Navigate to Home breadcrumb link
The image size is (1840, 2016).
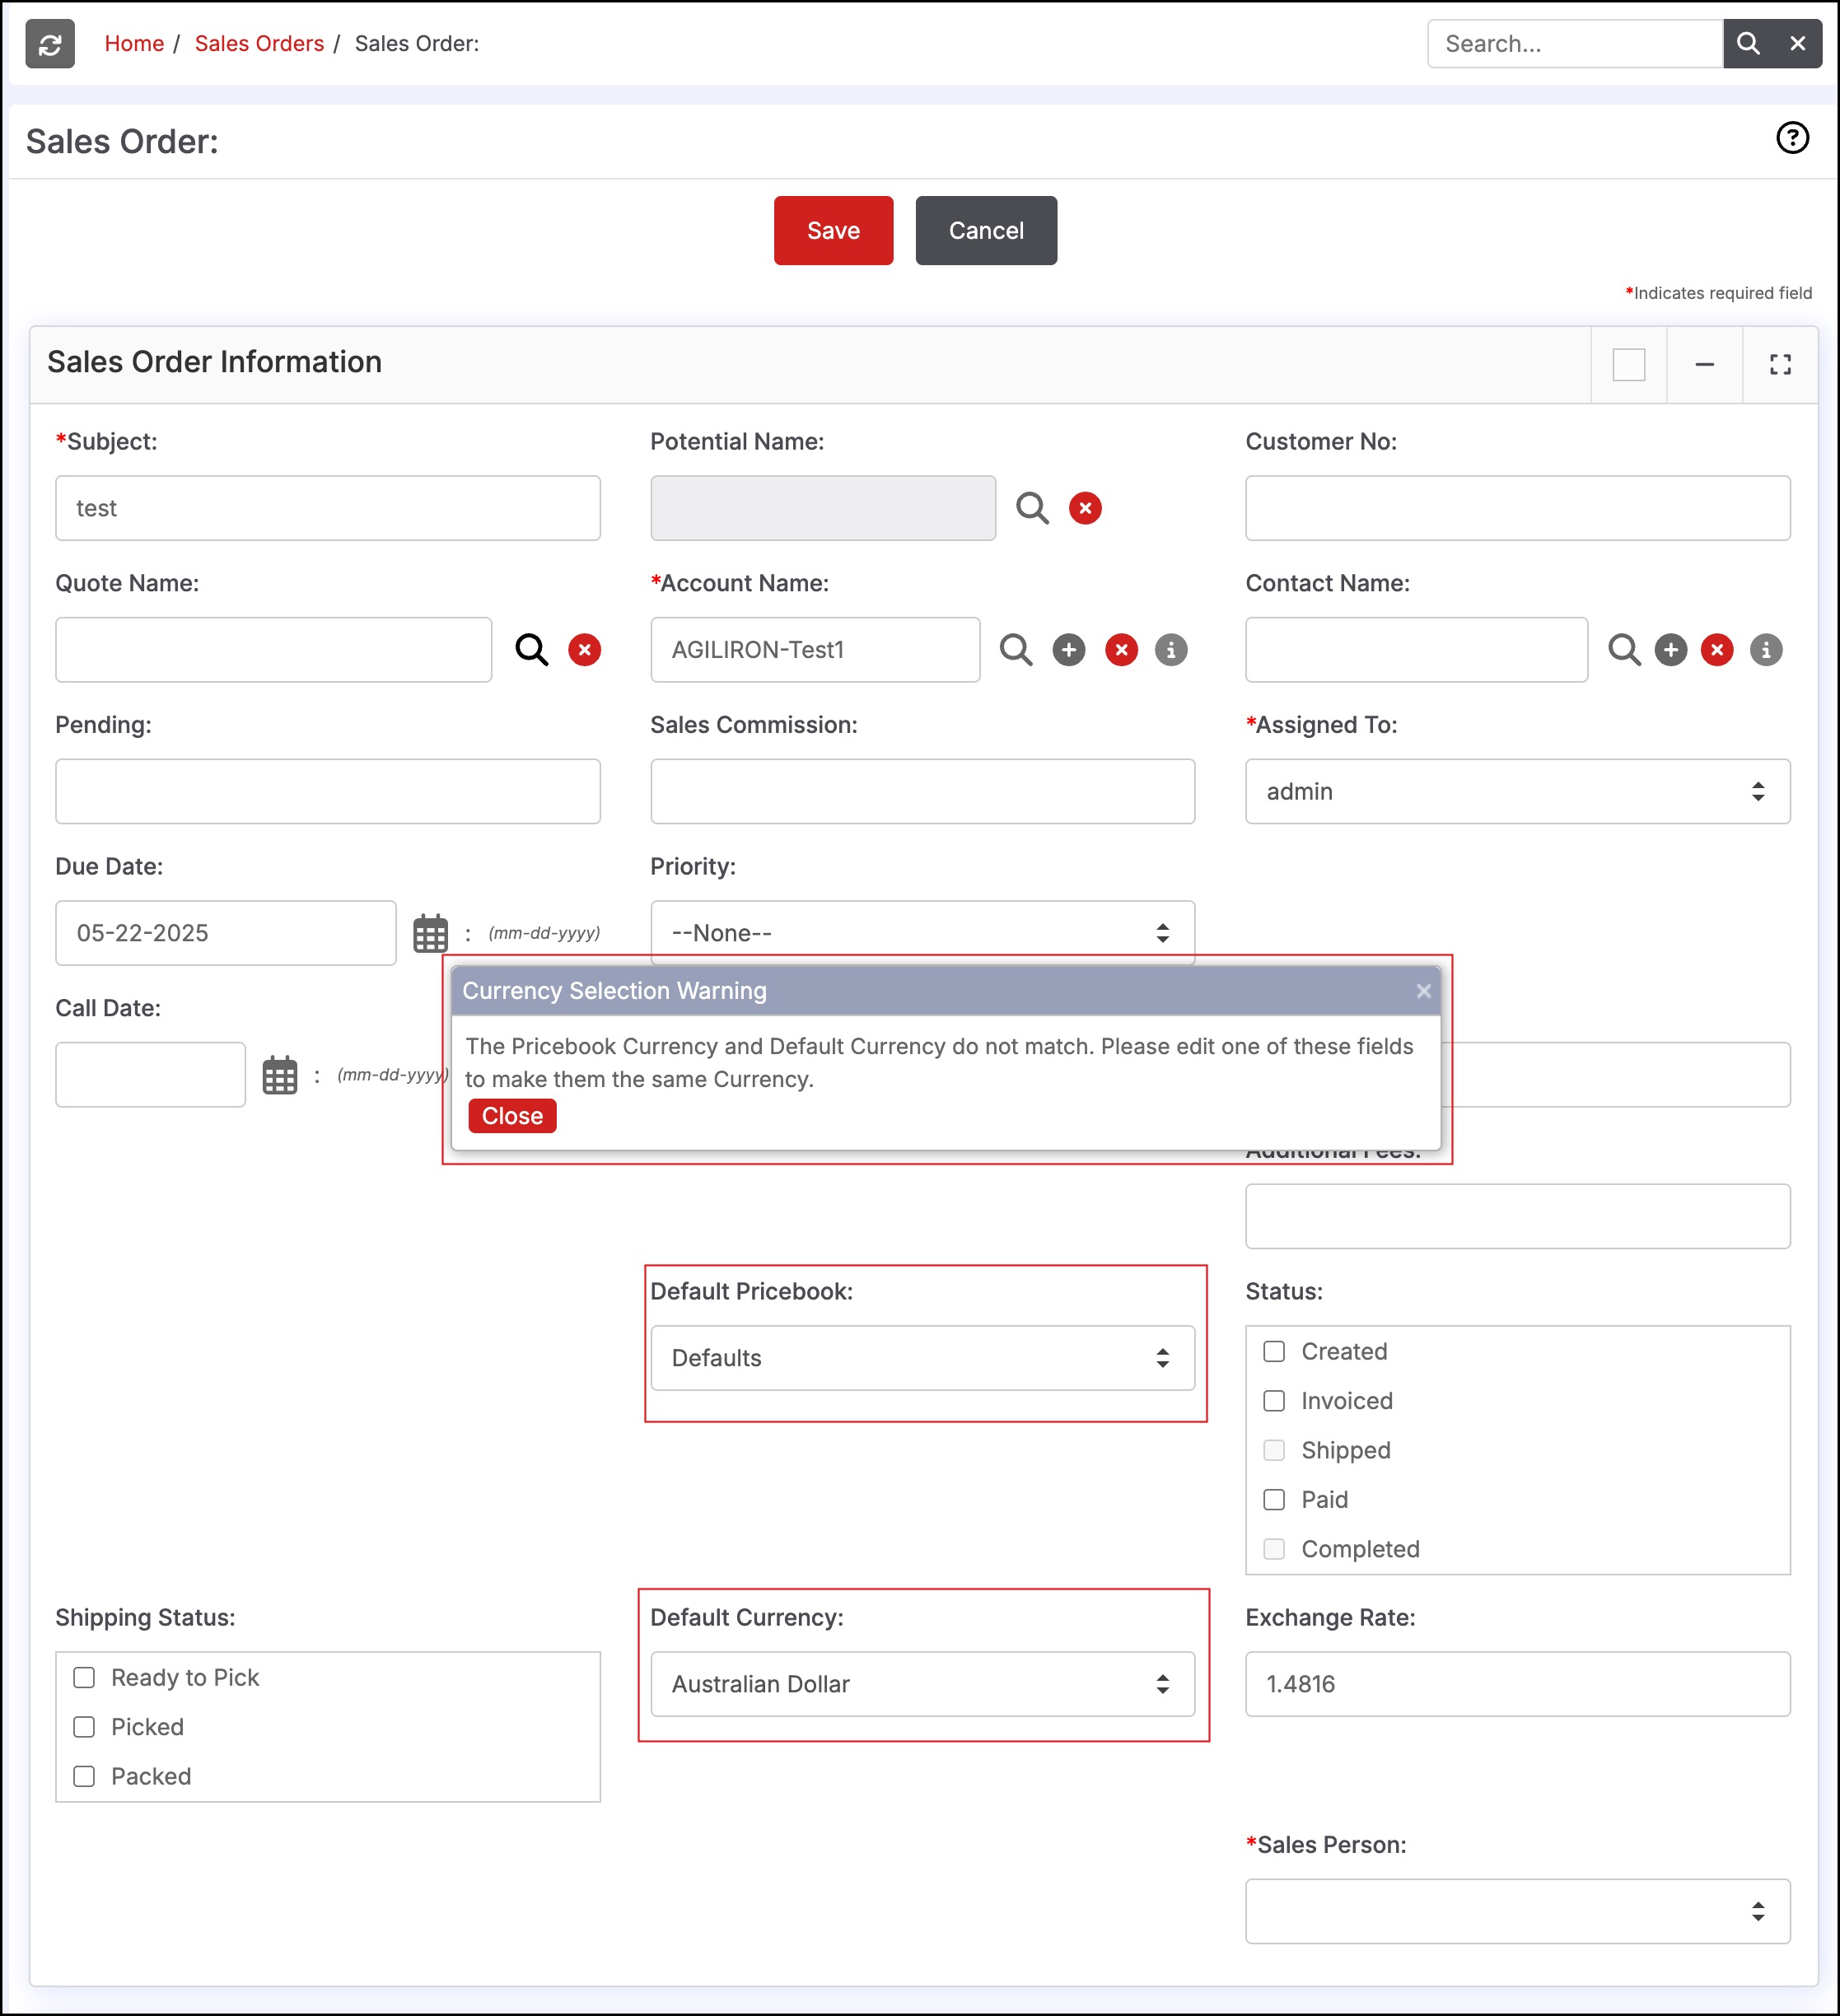pos(134,44)
